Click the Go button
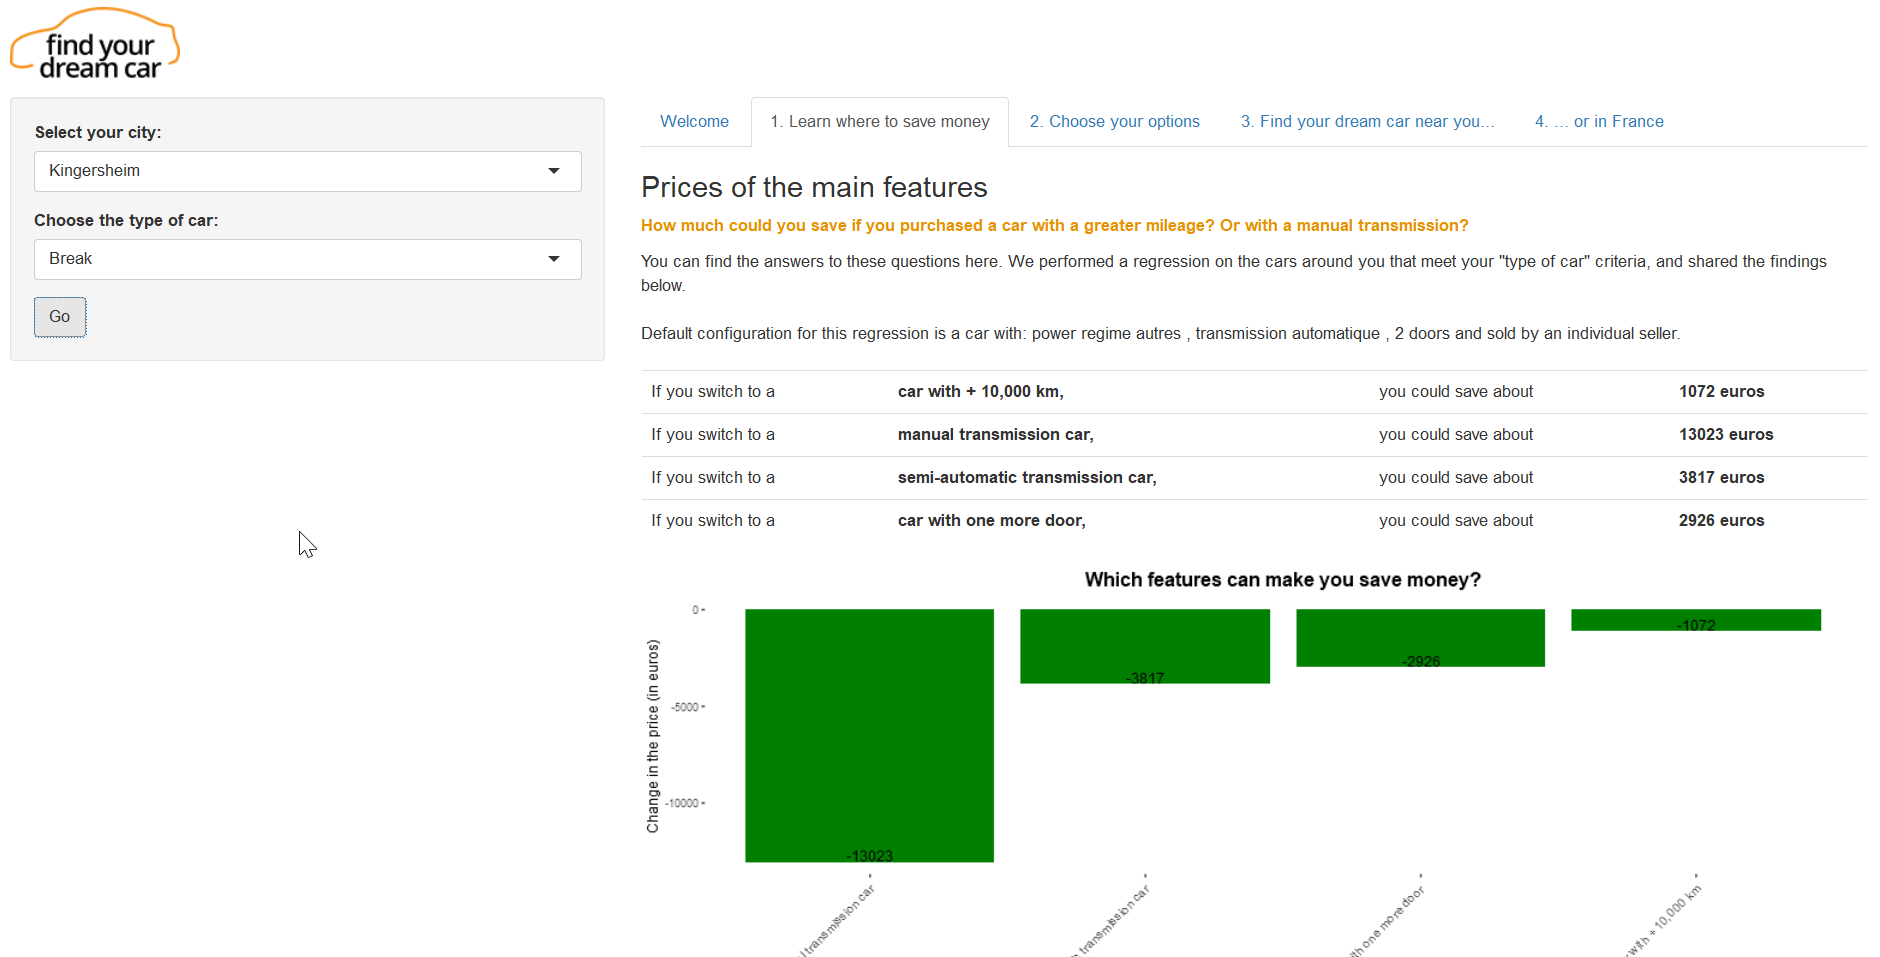 (x=60, y=317)
